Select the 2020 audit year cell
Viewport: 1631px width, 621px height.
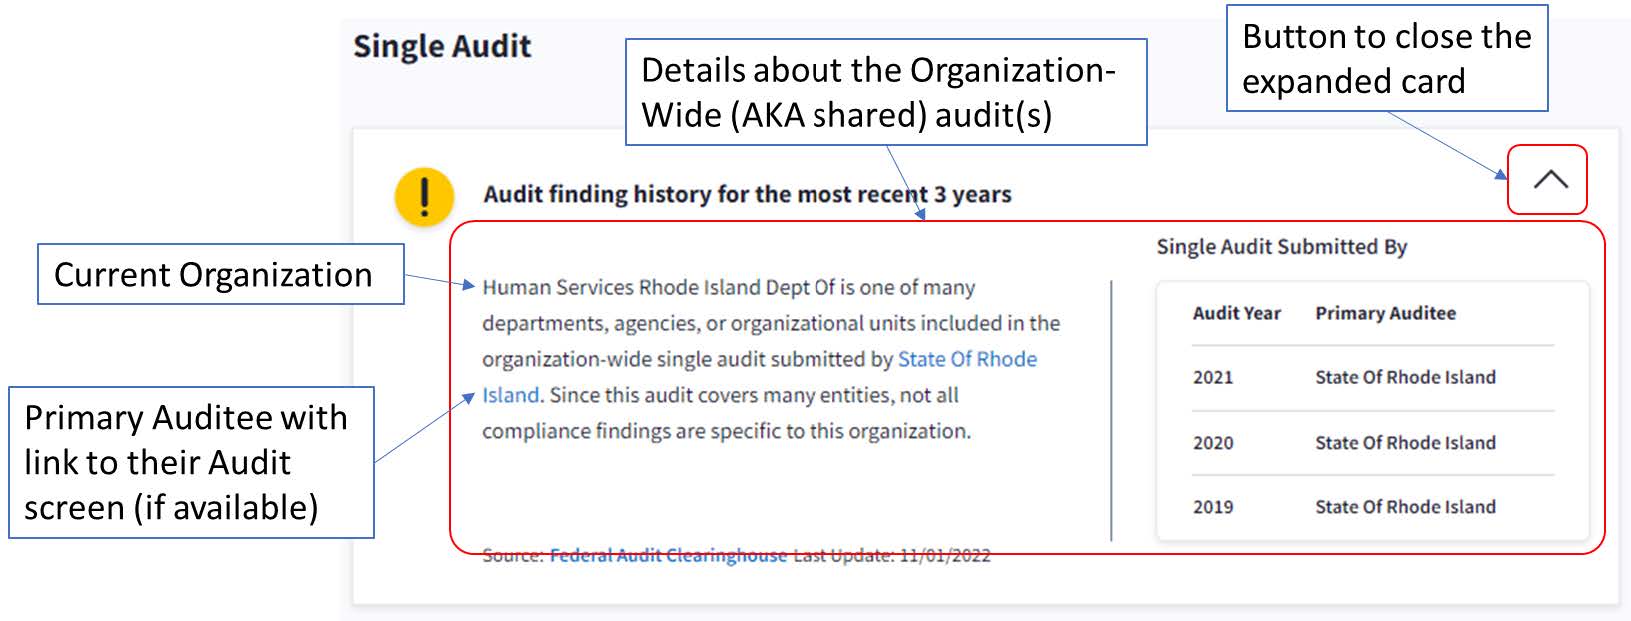[x=1213, y=443]
